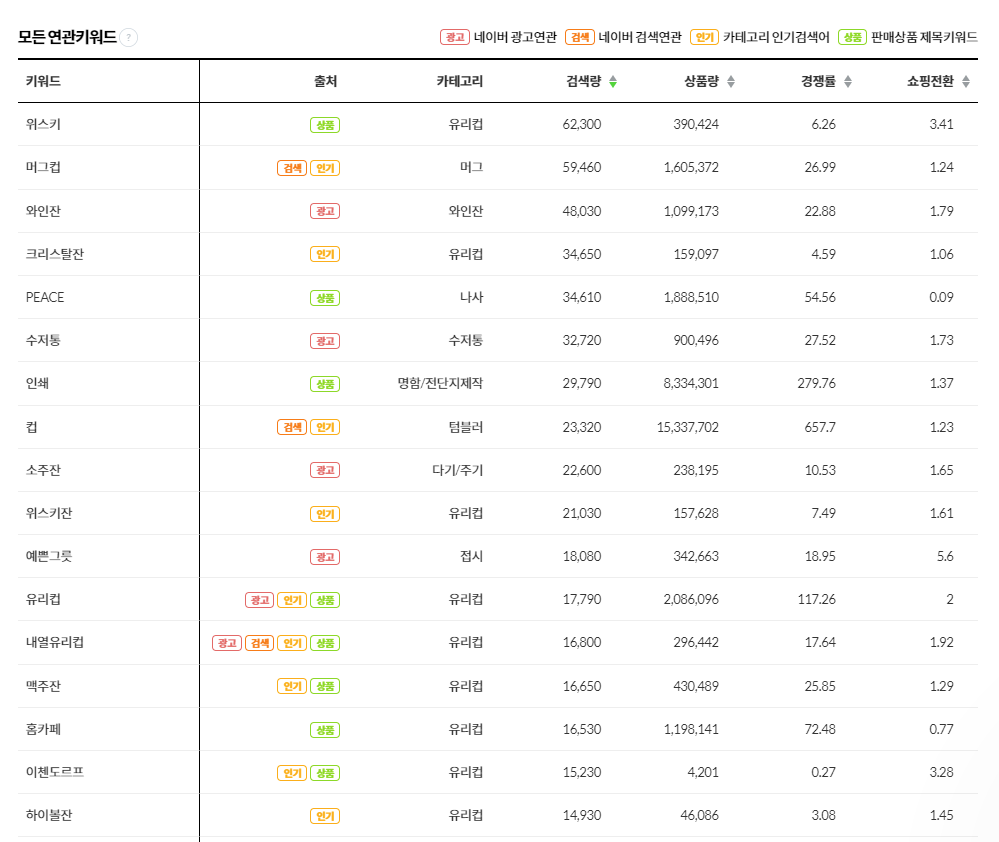999x842 pixels.
Task: Click the 광고 badge in the 수저통 row
Action: tap(325, 341)
